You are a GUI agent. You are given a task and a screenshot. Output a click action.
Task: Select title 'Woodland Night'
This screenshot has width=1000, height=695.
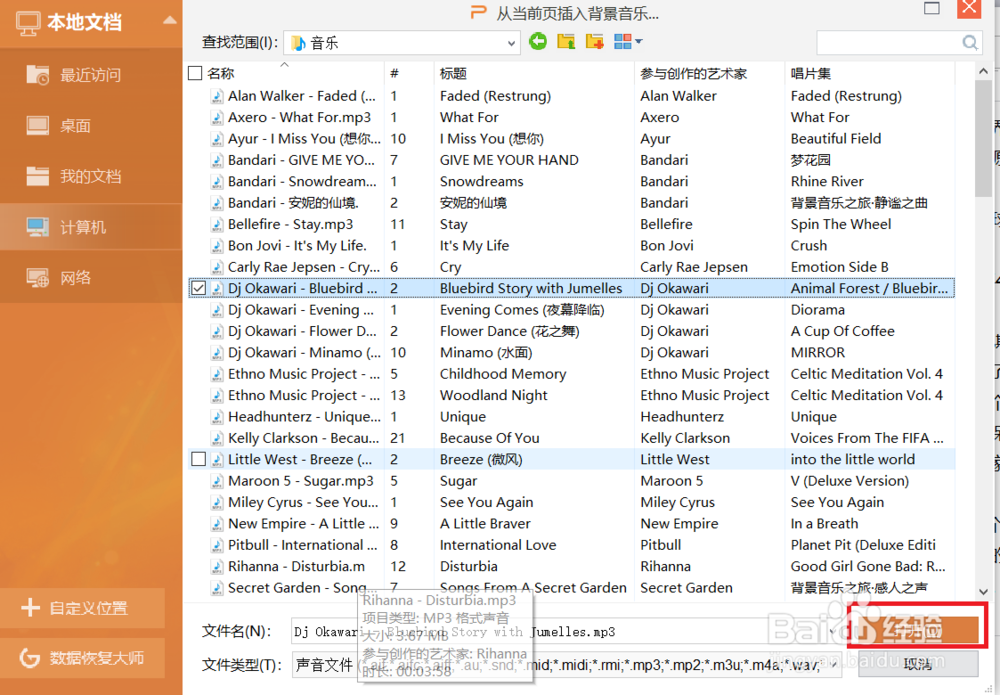click(493, 395)
